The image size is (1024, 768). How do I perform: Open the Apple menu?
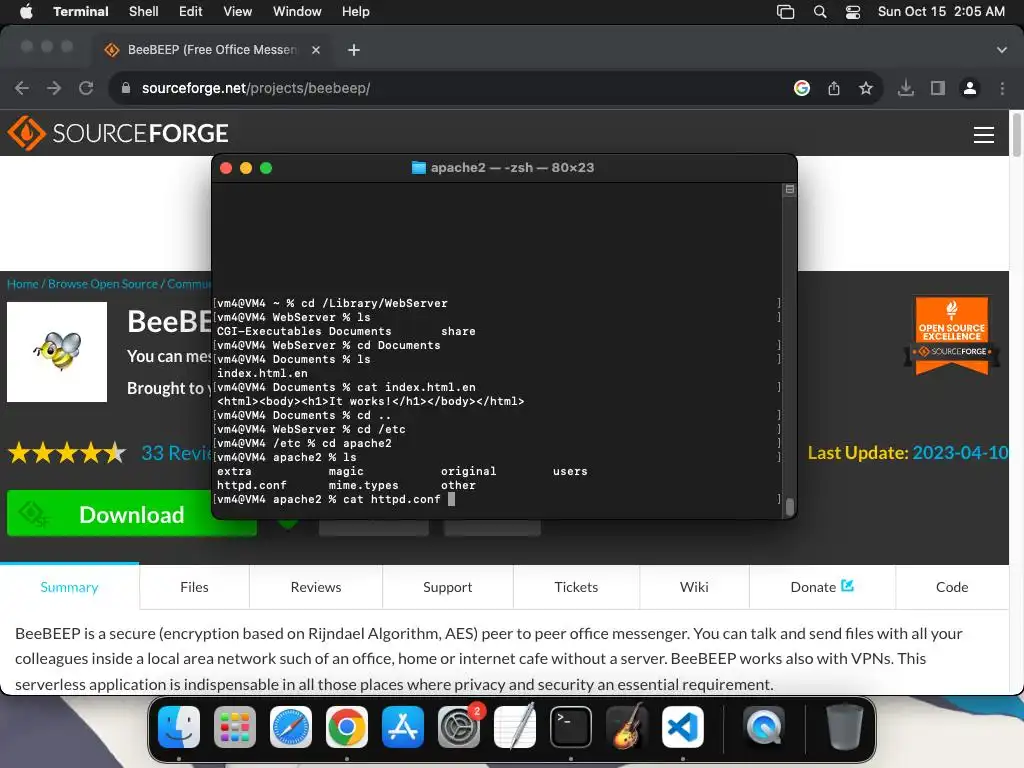(x=26, y=12)
